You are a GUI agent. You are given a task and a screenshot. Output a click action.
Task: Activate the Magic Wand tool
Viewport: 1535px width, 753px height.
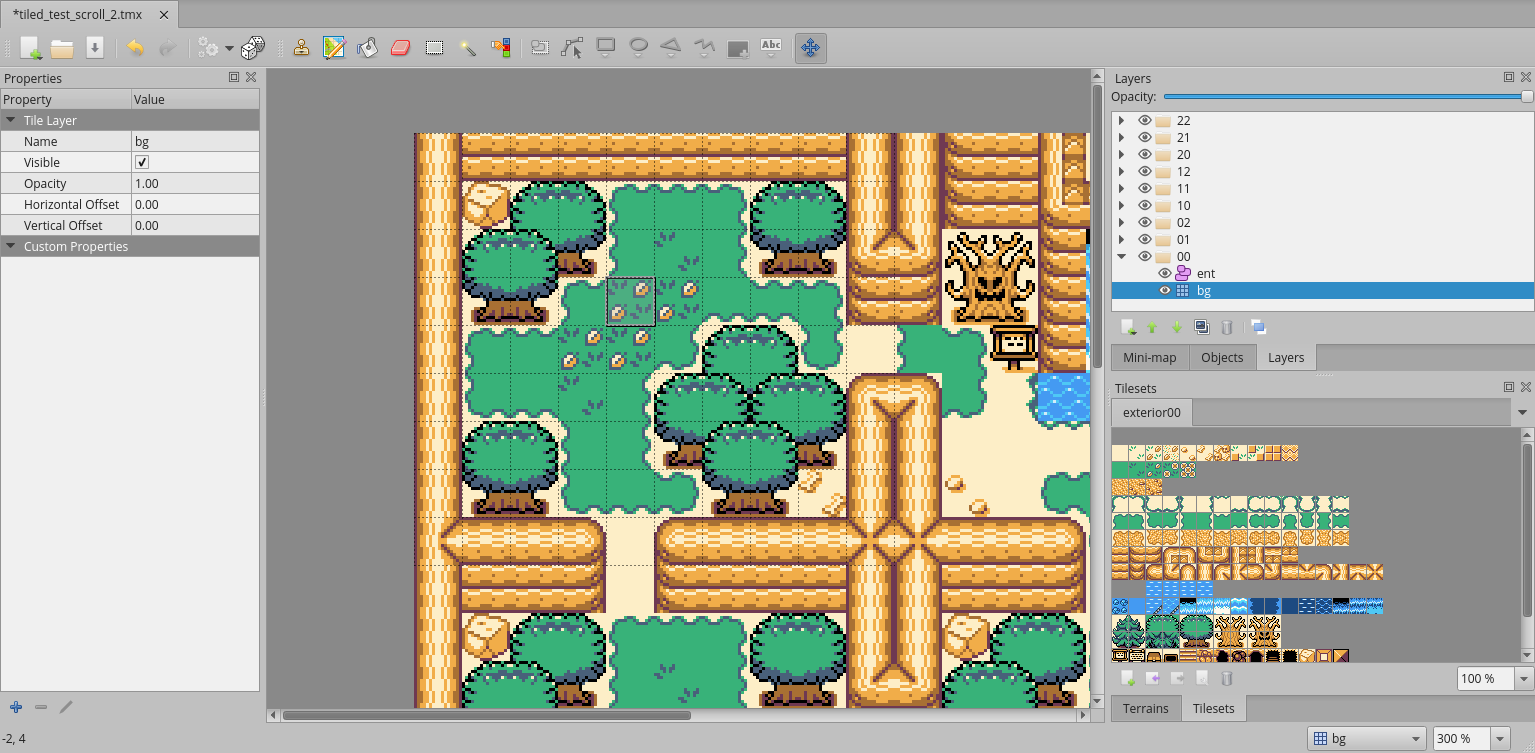click(467, 48)
